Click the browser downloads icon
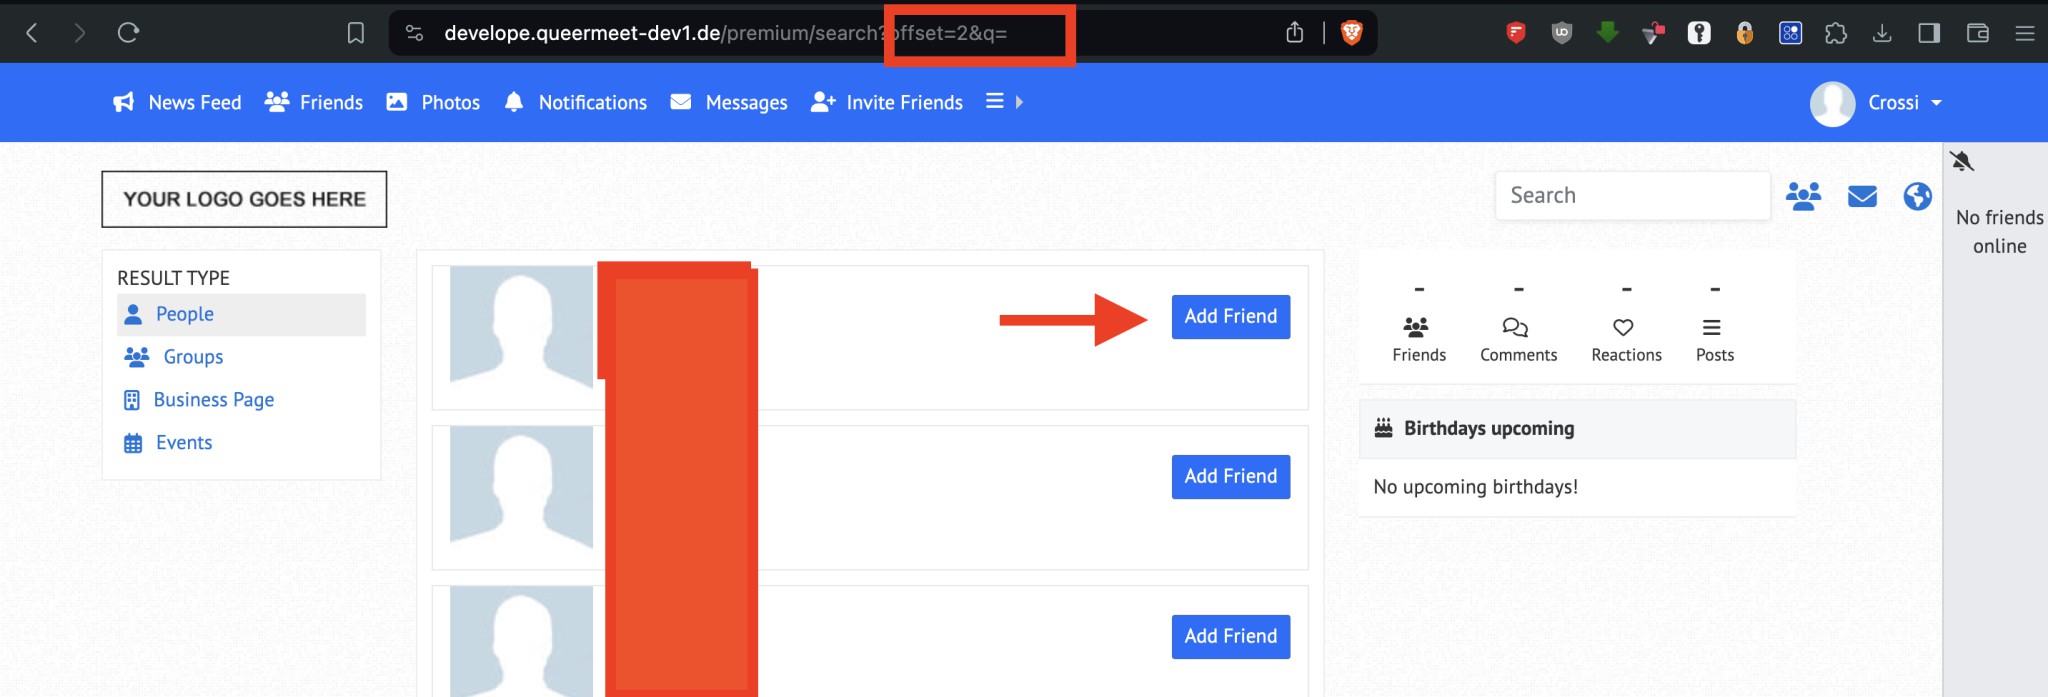2048x697 pixels. (x=1881, y=33)
